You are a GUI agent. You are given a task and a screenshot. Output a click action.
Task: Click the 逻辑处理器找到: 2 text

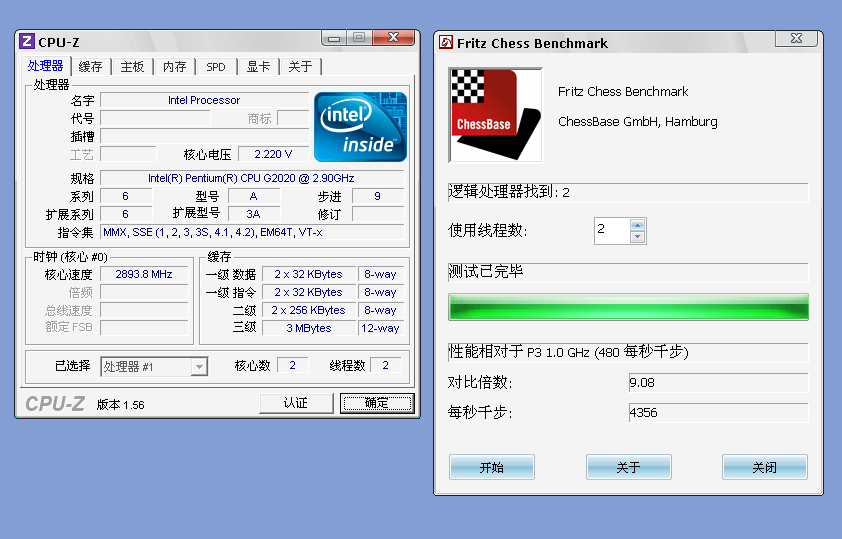[509, 192]
